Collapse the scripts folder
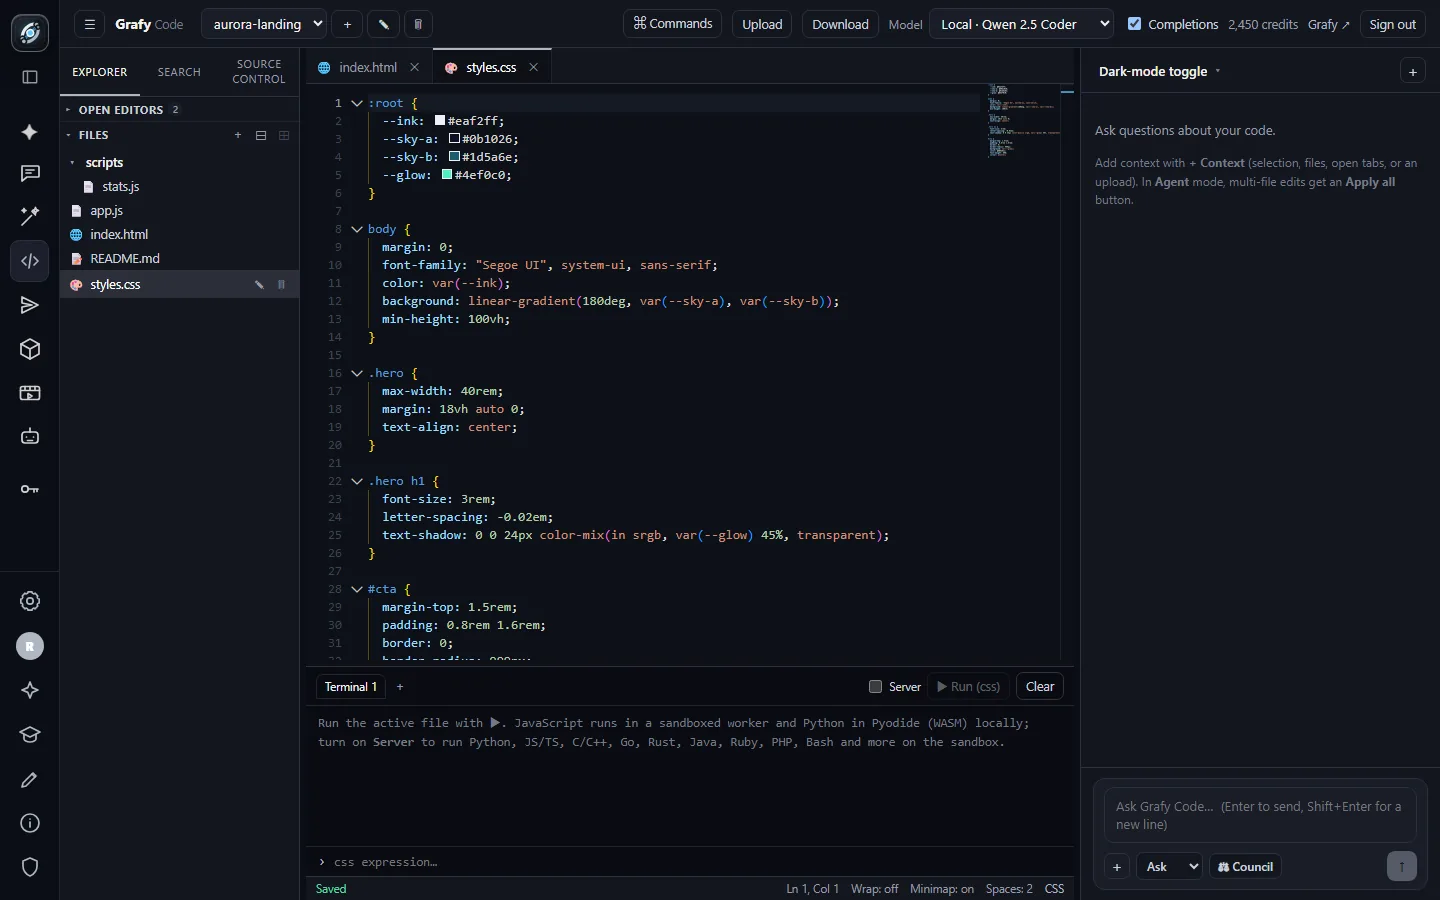The height and width of the screenshot is (900, 1440). 104,162
